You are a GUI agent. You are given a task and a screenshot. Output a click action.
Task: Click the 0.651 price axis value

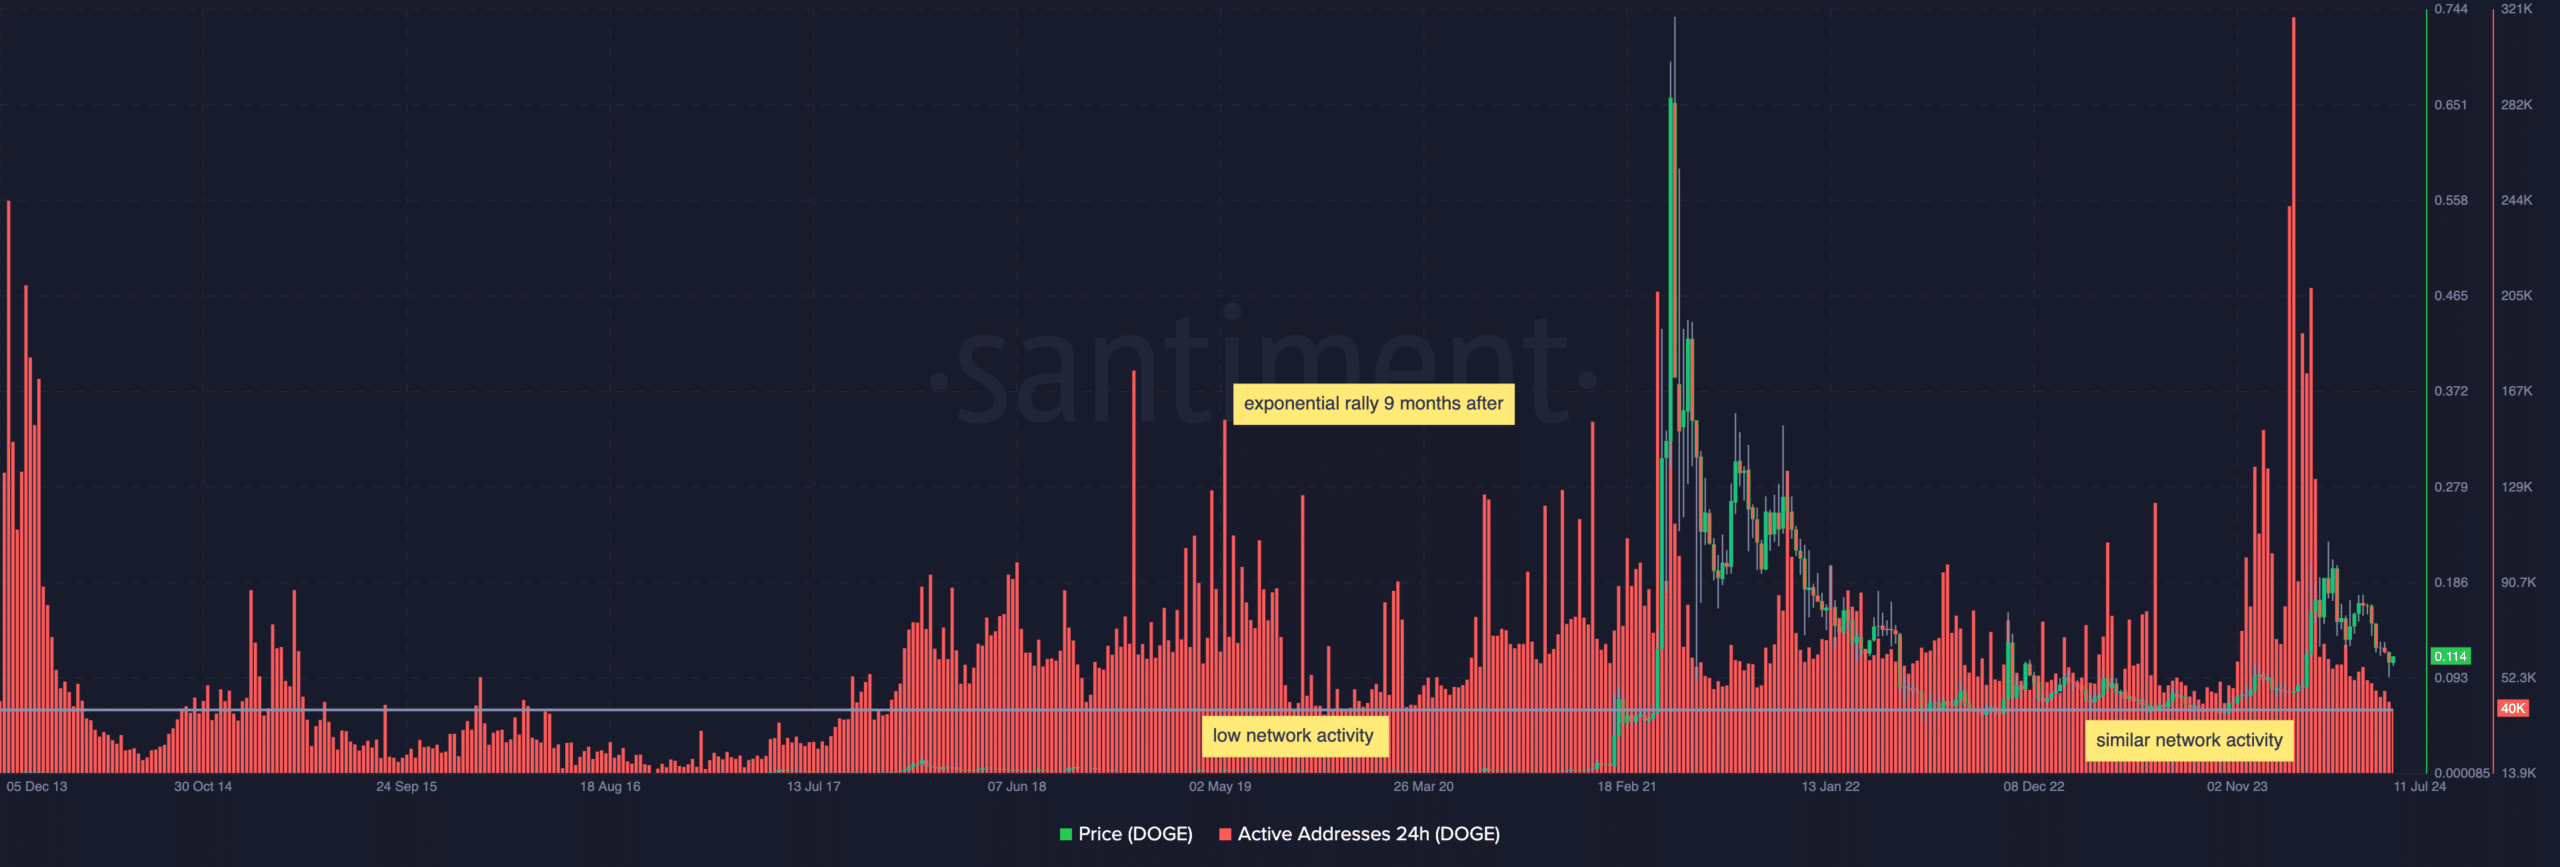click(x=2451, y=105)
